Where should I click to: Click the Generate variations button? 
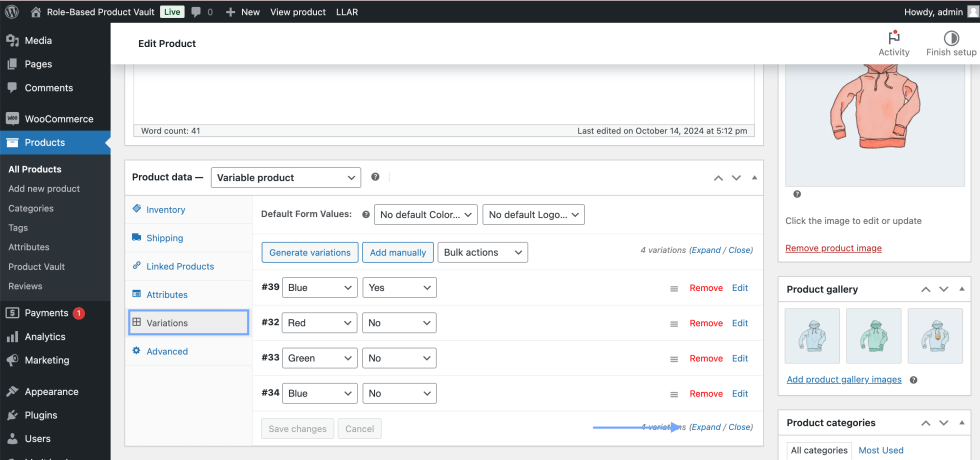point(309,252)
